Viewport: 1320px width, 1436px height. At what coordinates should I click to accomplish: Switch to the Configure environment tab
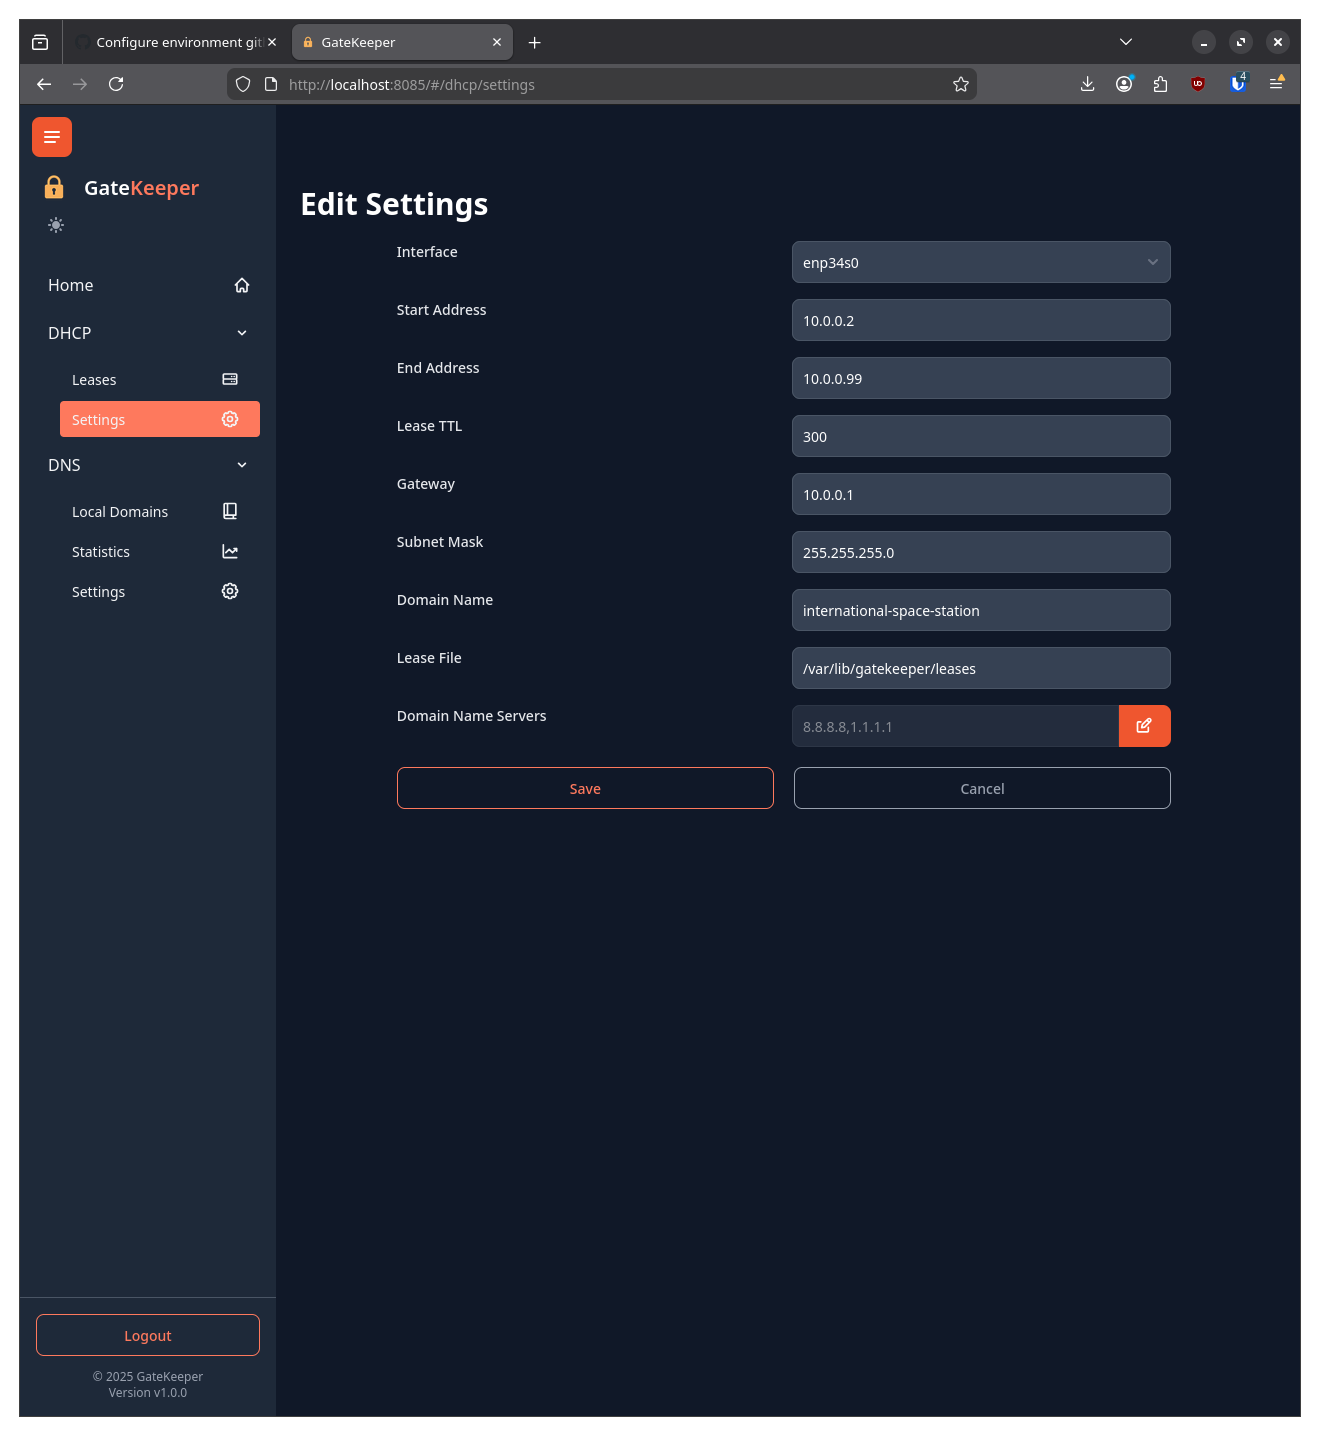[x=170, y=42]
